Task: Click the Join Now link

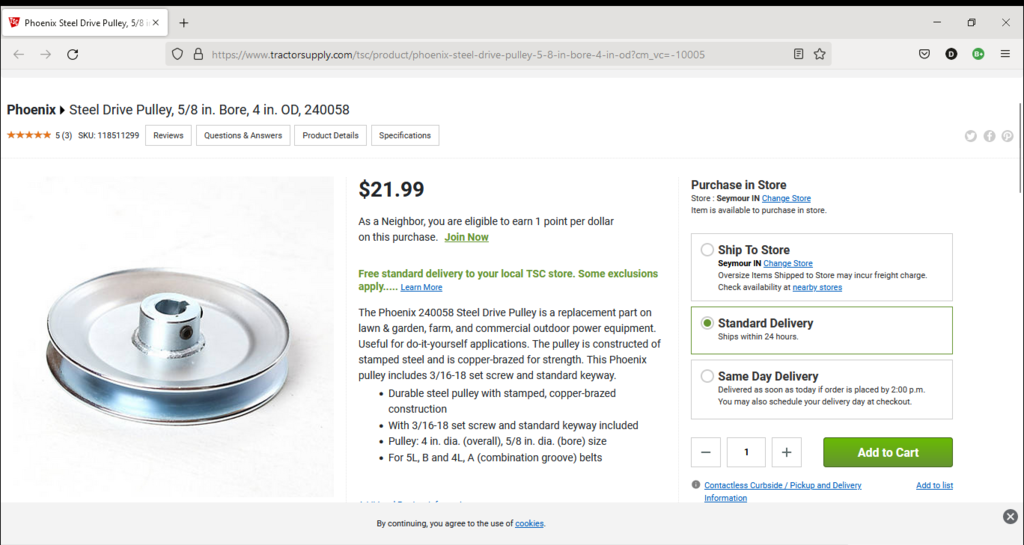Action: click(x=467, y=237)
